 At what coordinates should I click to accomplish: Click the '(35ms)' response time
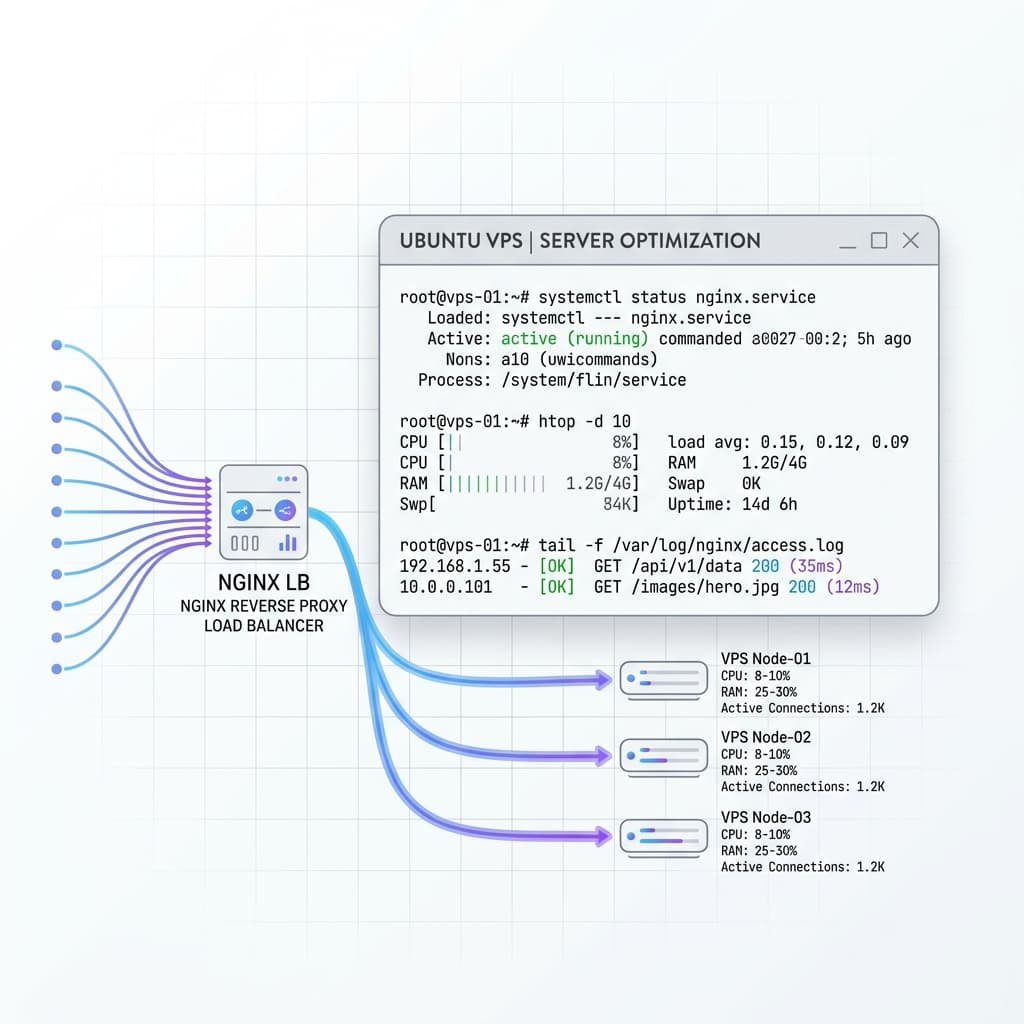point(816,566)
